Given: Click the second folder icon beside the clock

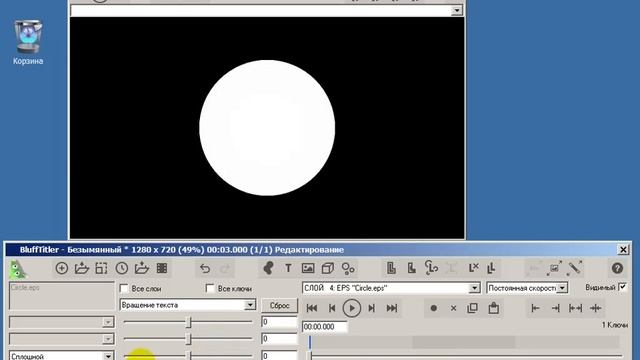Looking at the screenshot, I should tap(142, 268).
